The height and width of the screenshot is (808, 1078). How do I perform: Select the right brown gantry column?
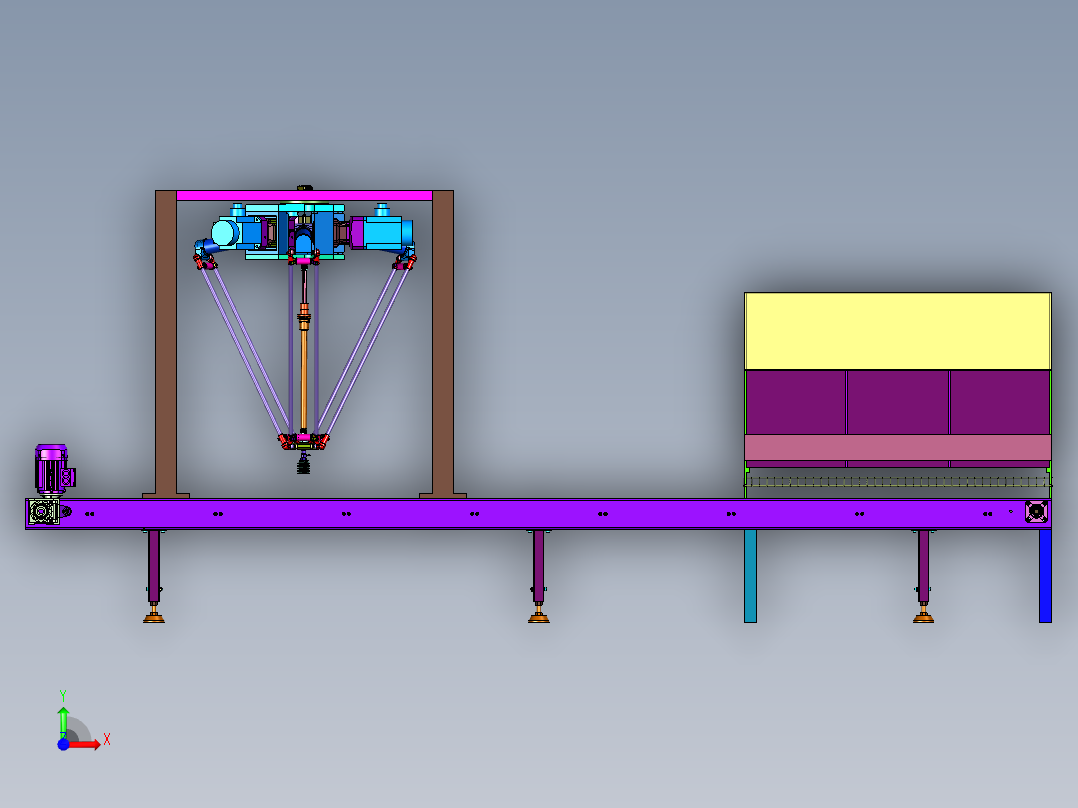click(x=443, y=342)
